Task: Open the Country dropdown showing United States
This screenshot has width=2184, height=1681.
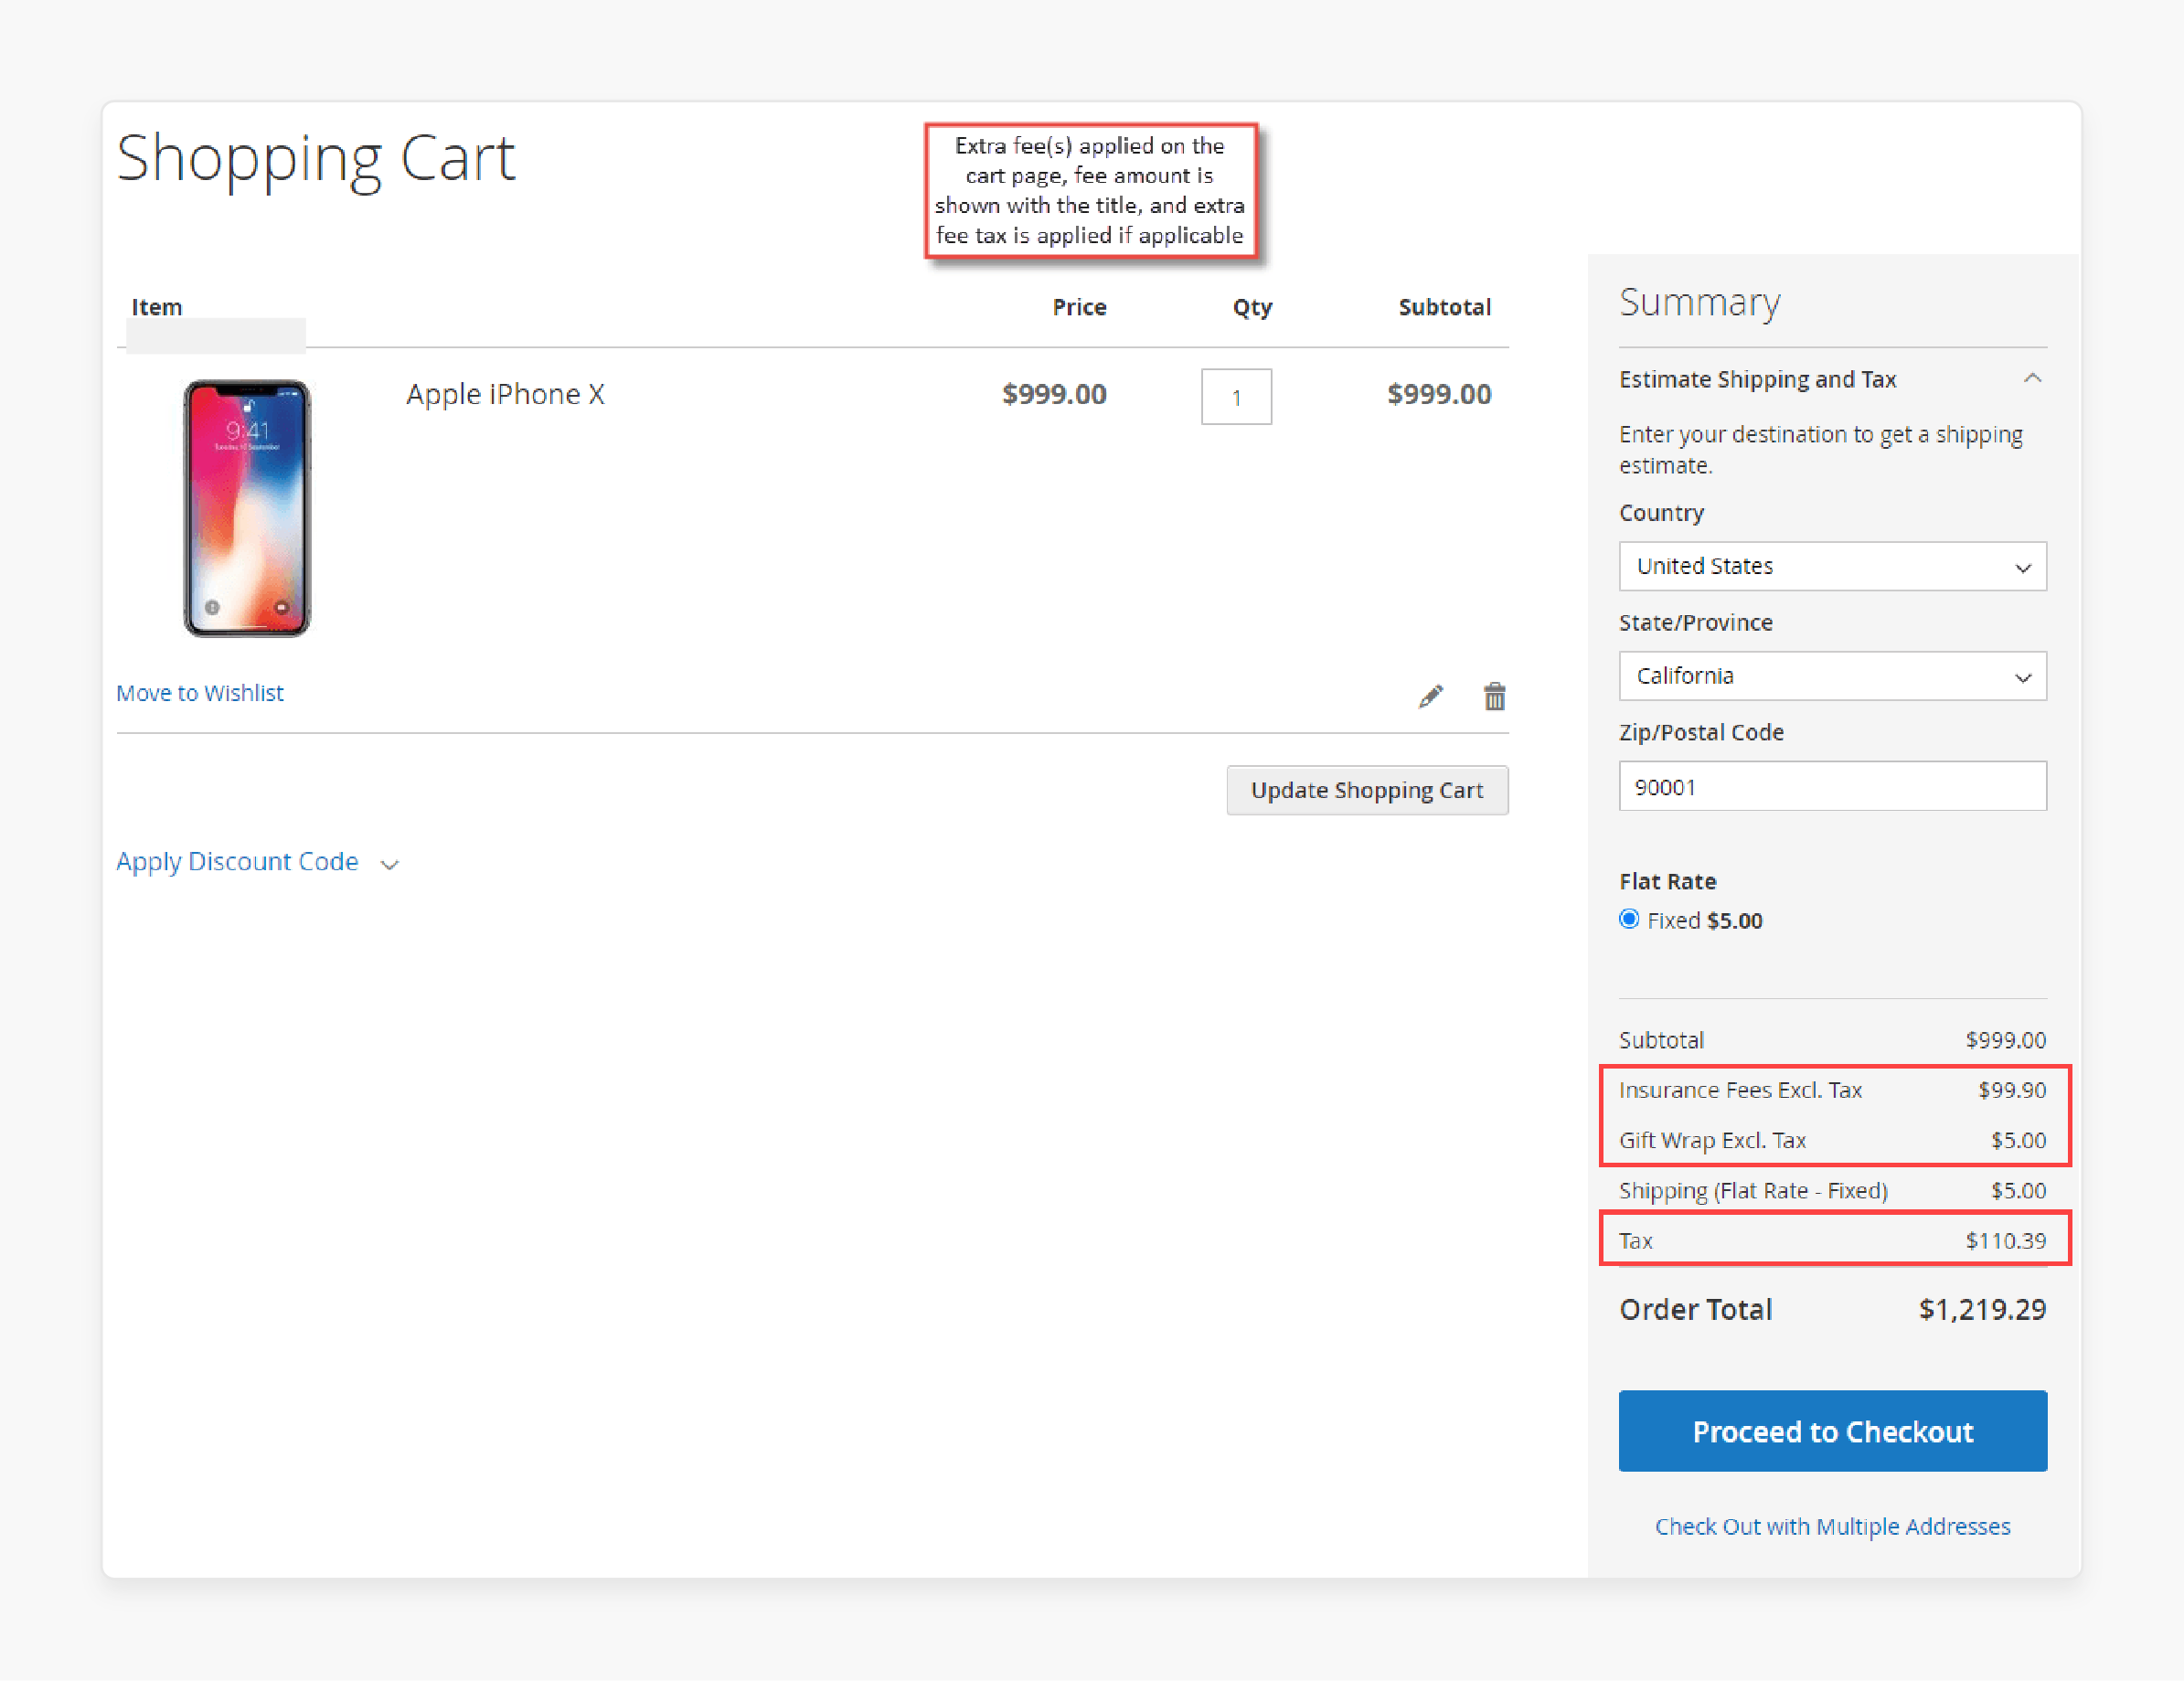Action: [x=1832, y=566]
